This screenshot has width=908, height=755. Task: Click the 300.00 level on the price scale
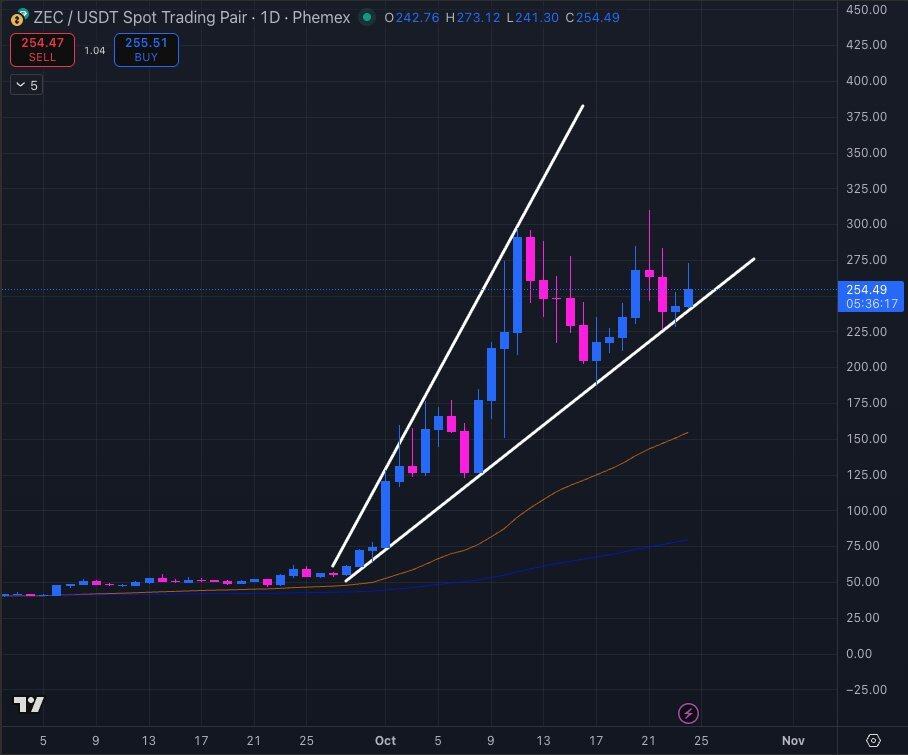point(866,224)
